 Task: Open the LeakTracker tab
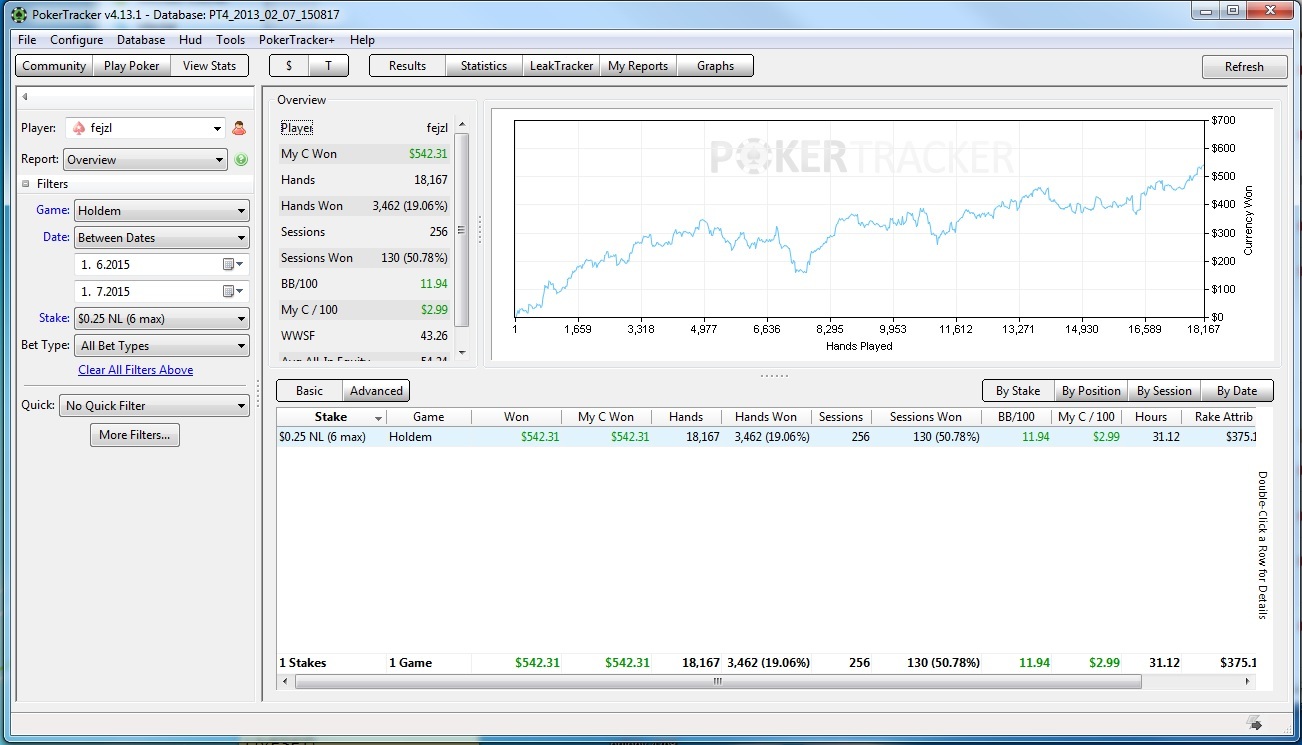(561, 66)
